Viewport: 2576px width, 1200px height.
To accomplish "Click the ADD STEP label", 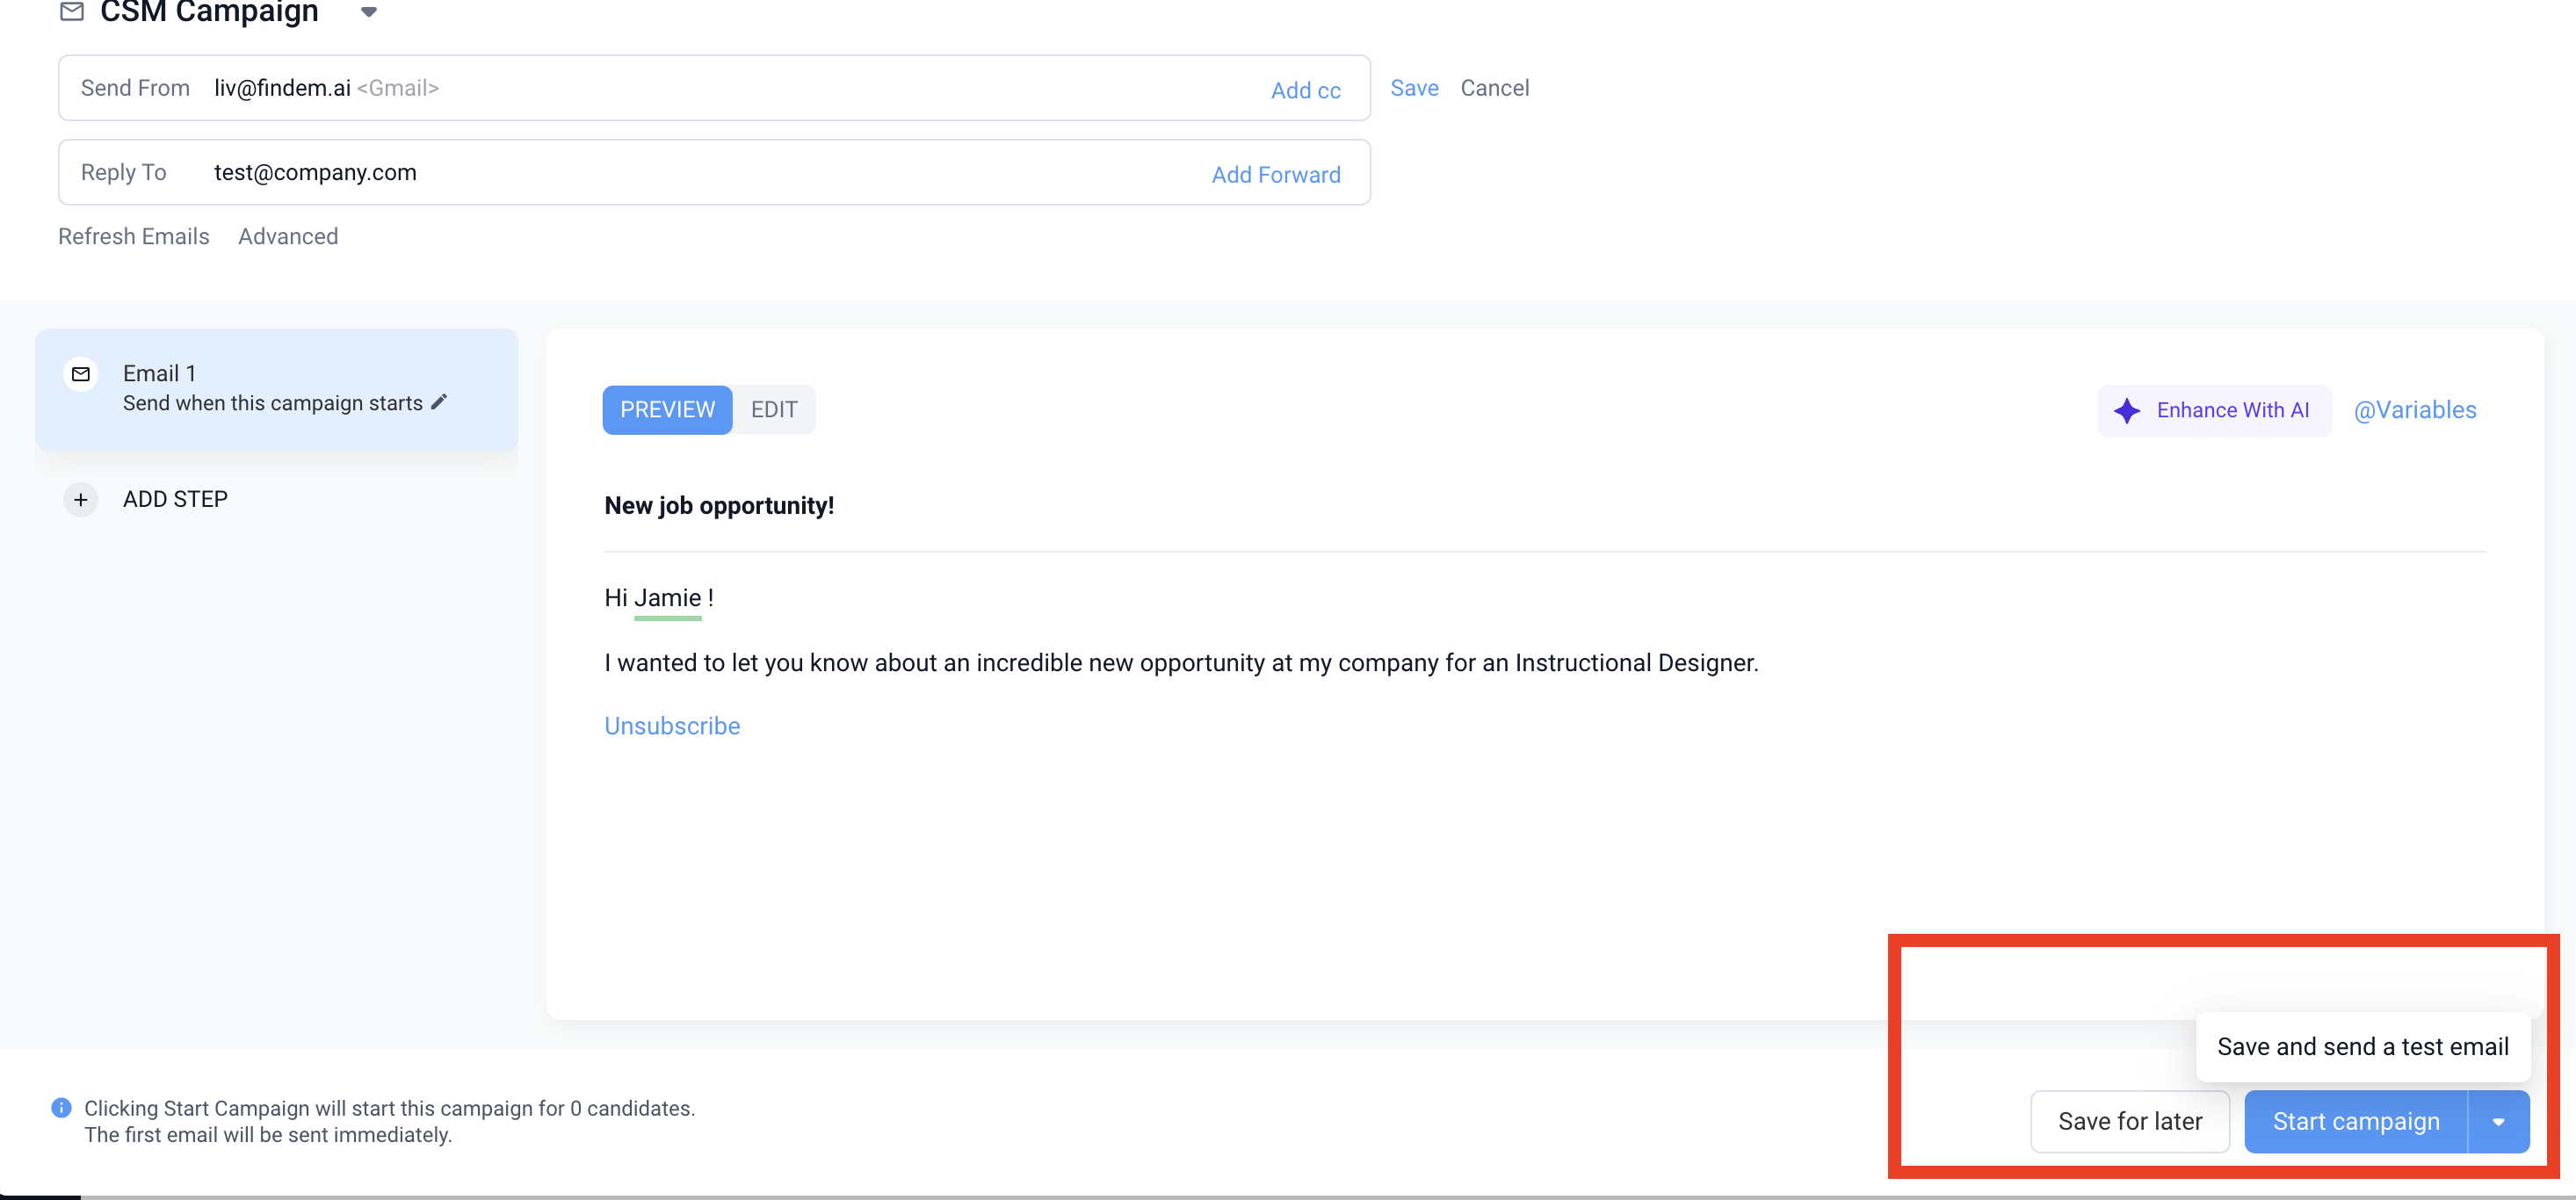I will (175, 499).
